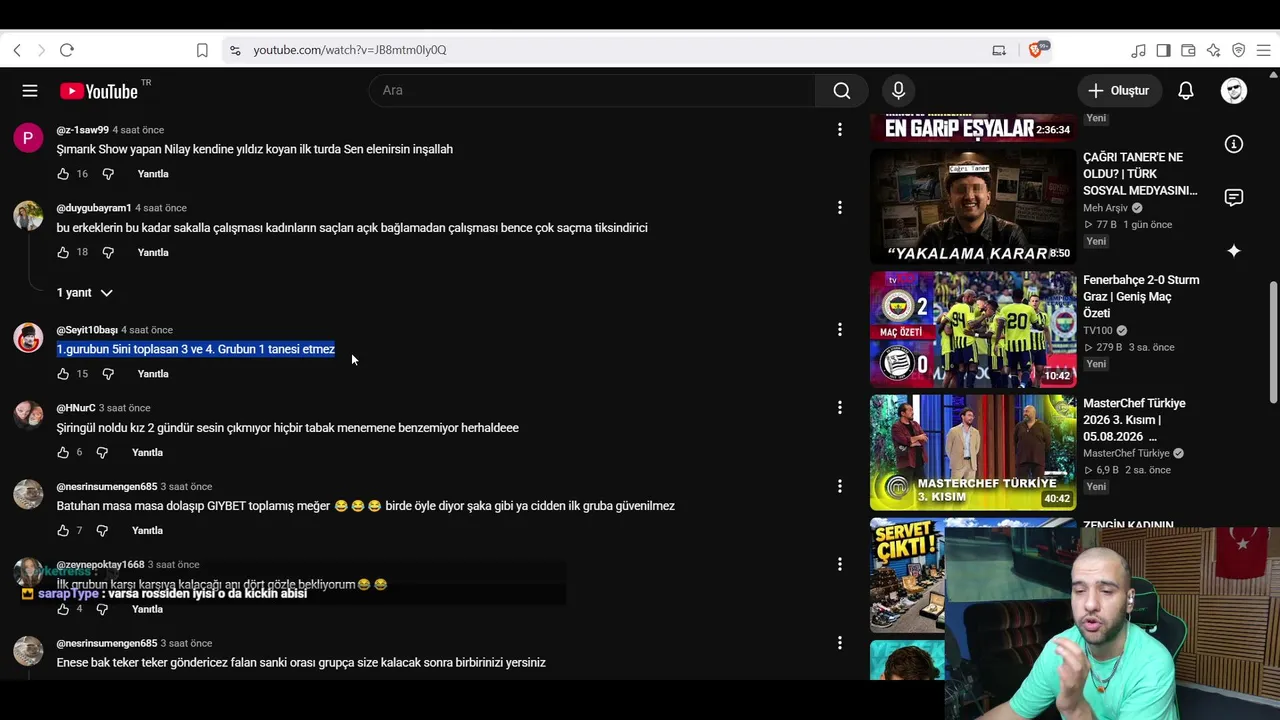This screenshot has width=1280, height=720.
Task: Dislike the comment from @HNurC
Action: click(x=102, y=453)
